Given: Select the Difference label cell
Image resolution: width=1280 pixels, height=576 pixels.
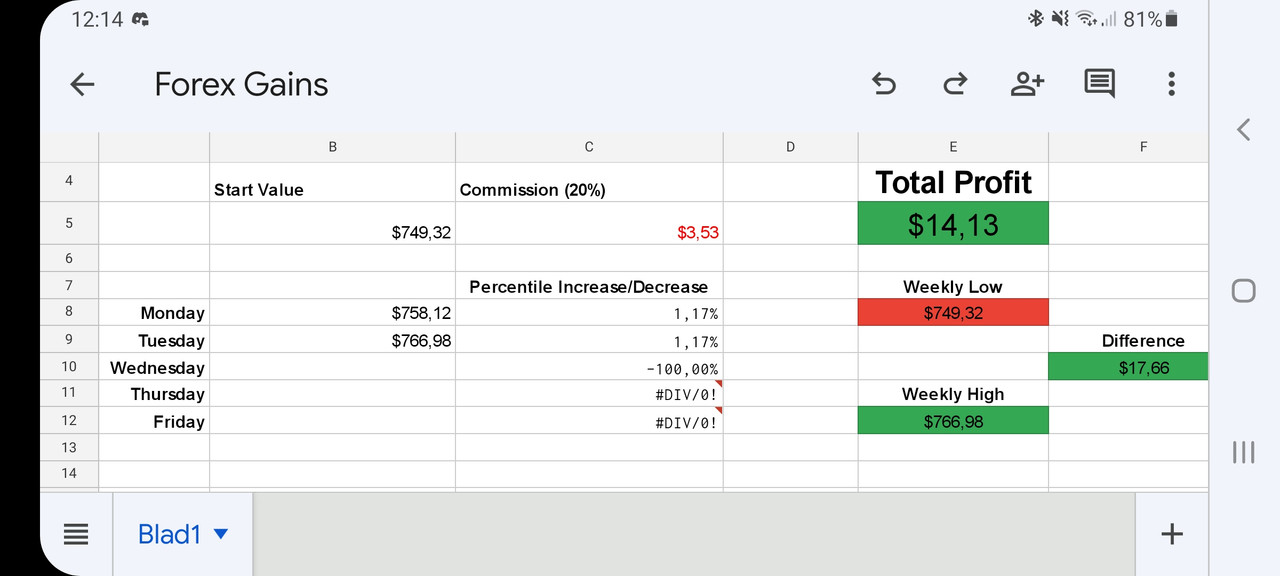Looking at the screenshot, I should click(x=1128, y=339).
